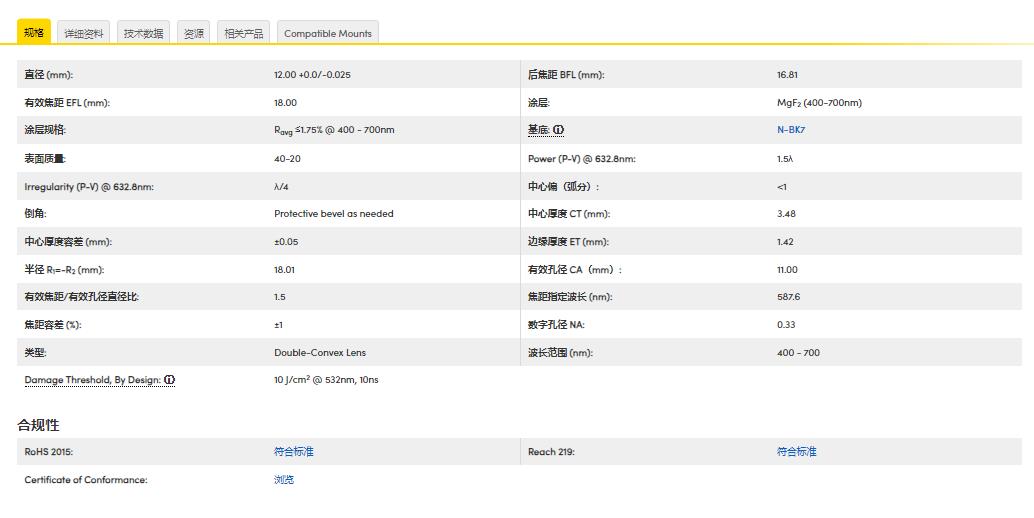Select wavelength range value 400 - 700

click(799, 353)
